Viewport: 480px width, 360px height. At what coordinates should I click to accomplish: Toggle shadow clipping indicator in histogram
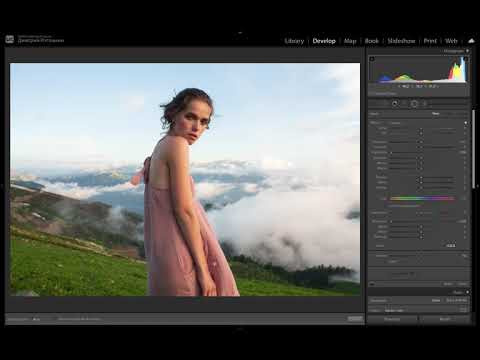(372, 59)
